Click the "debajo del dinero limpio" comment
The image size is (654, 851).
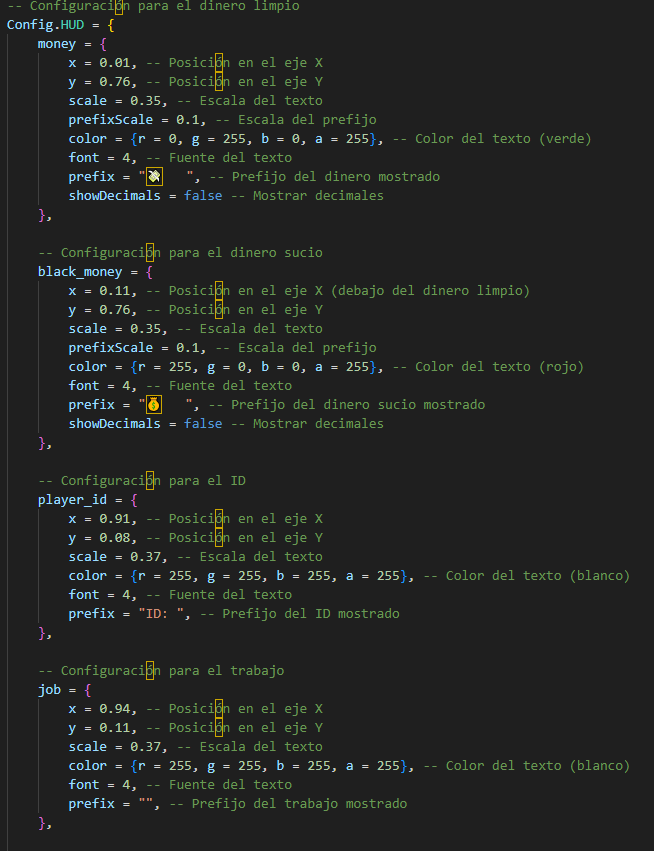click(430, 291)
